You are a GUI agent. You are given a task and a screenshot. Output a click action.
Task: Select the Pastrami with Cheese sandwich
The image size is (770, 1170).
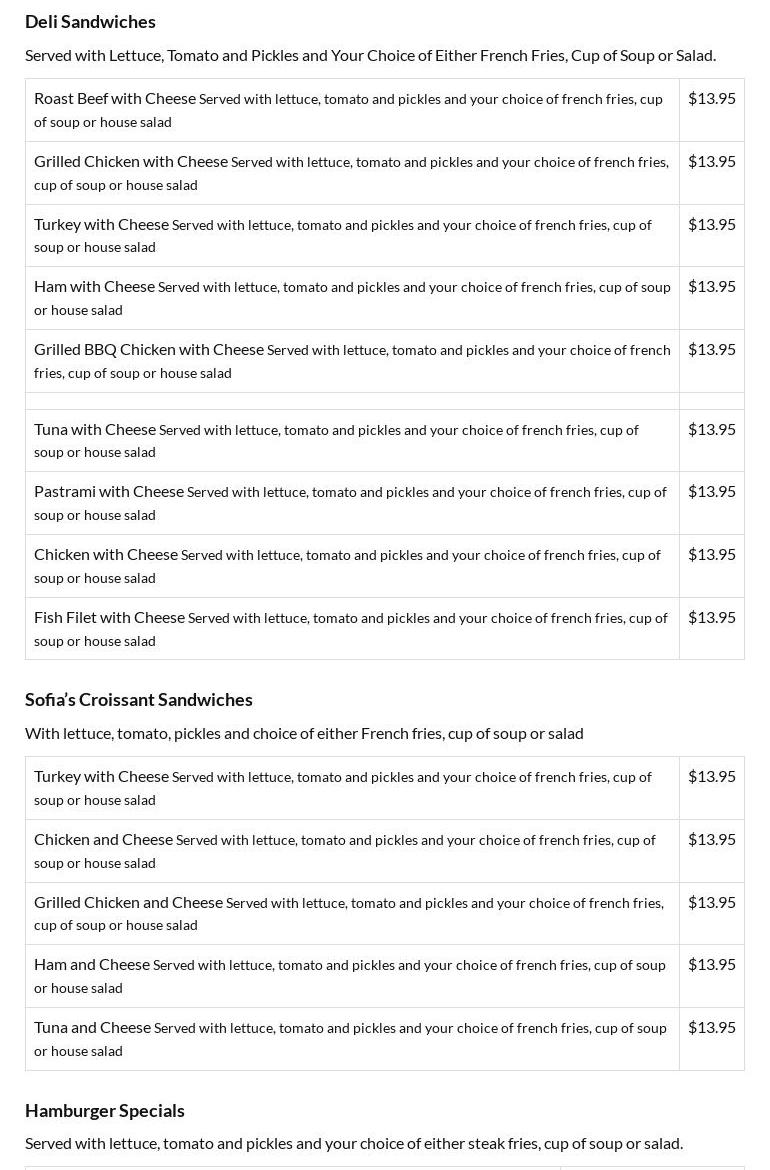(x=109, y=492)
